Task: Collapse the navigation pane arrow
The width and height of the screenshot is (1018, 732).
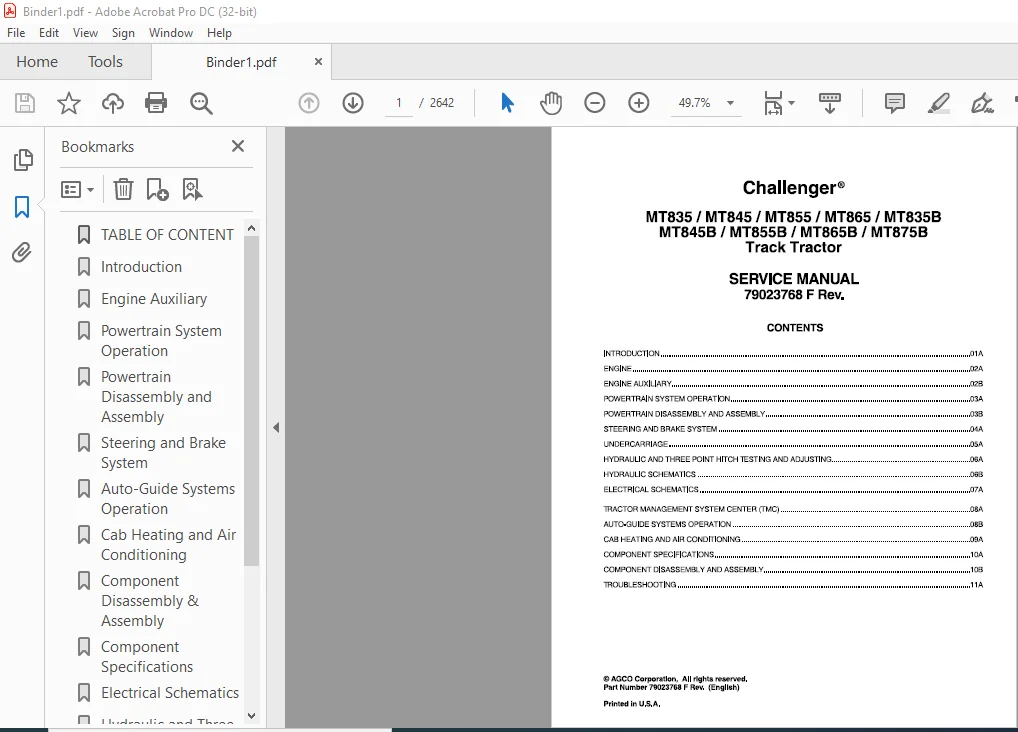Action: pos(276,427)
